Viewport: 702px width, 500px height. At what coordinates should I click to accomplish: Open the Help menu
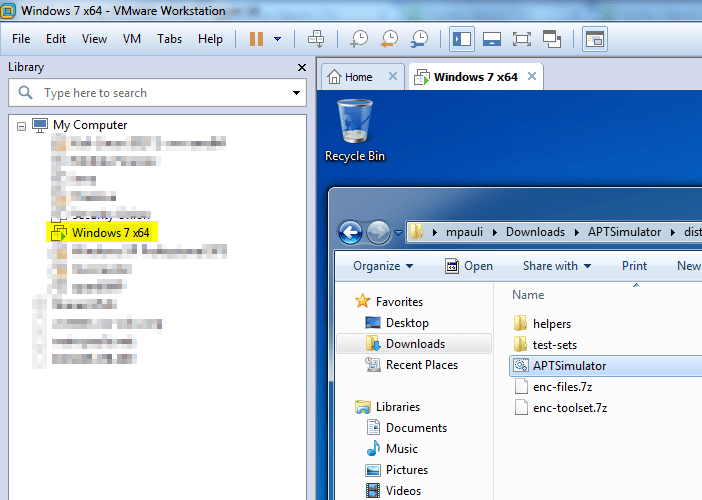[210, 39]
